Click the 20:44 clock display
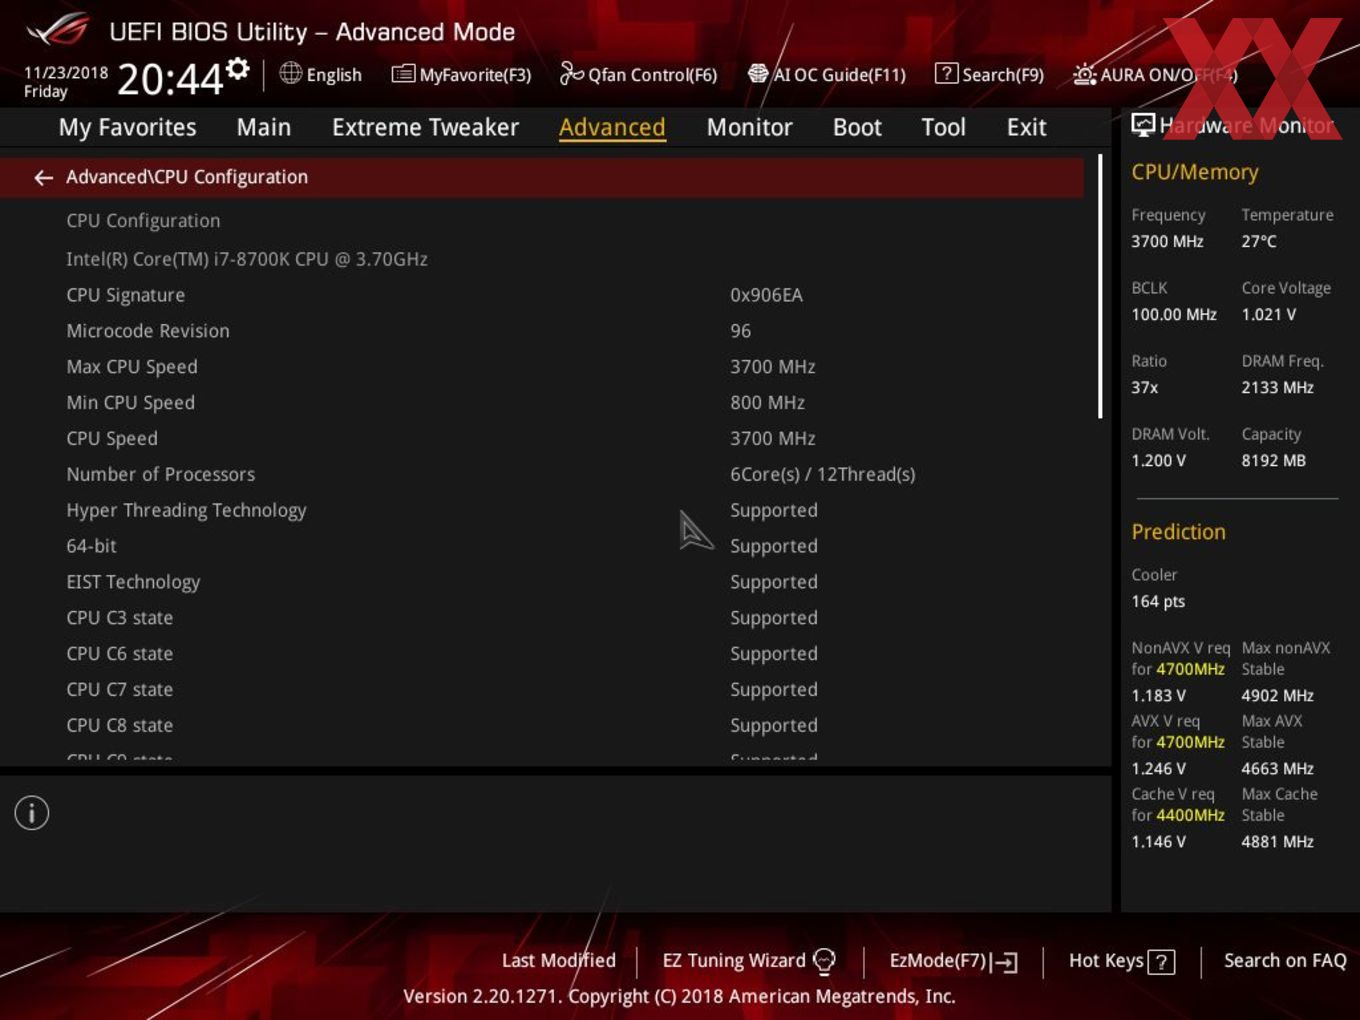This screenshot has width=1360, height=1020. 169,79
